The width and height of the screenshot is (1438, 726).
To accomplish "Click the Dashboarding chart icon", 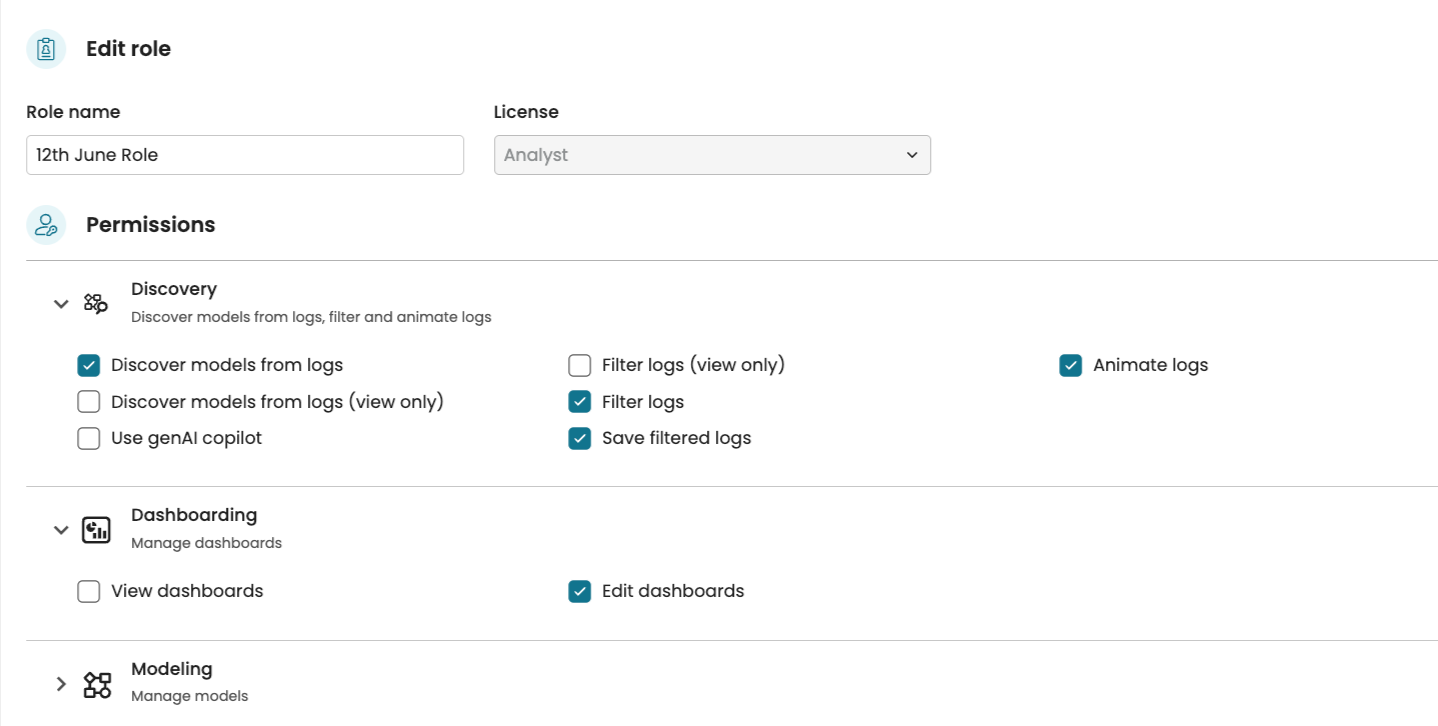I will point(96,529).
